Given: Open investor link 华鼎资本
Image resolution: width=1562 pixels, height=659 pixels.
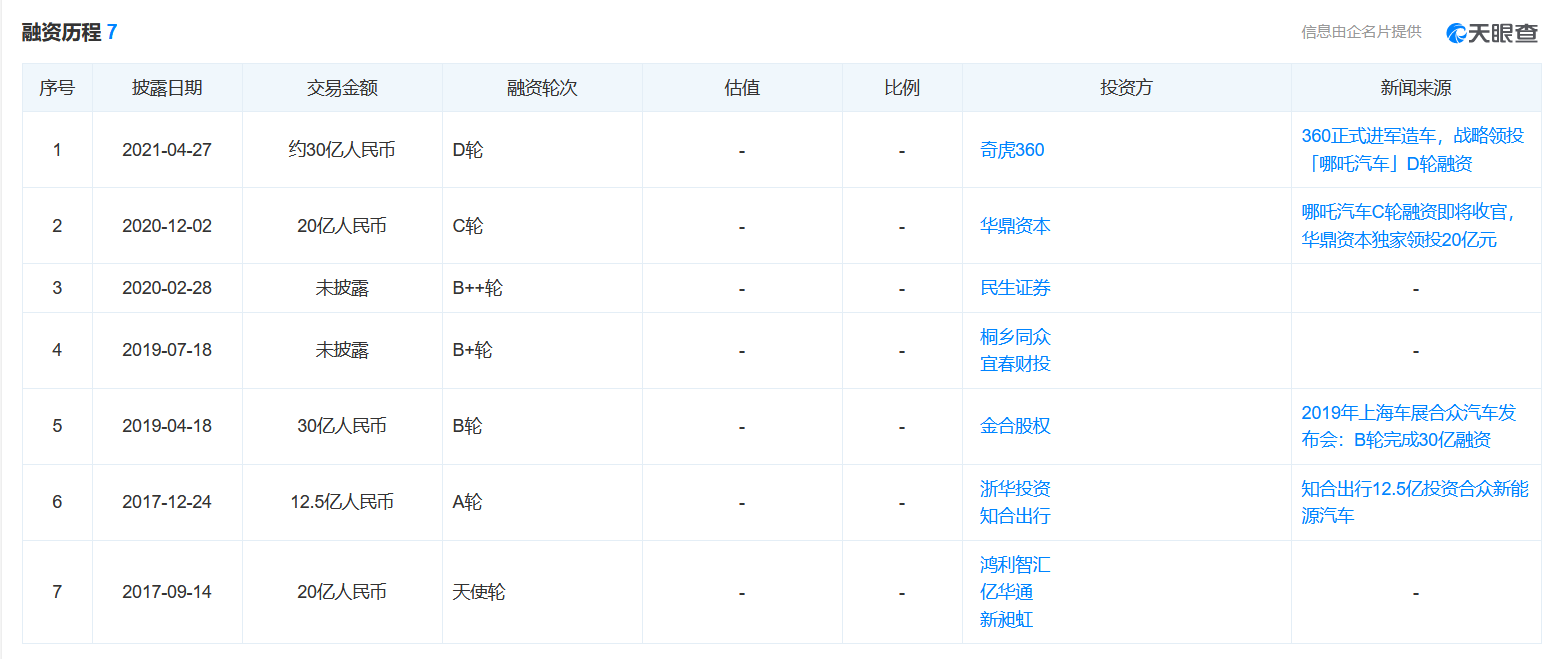Looking at the screenshot, I should [1015, 226].
